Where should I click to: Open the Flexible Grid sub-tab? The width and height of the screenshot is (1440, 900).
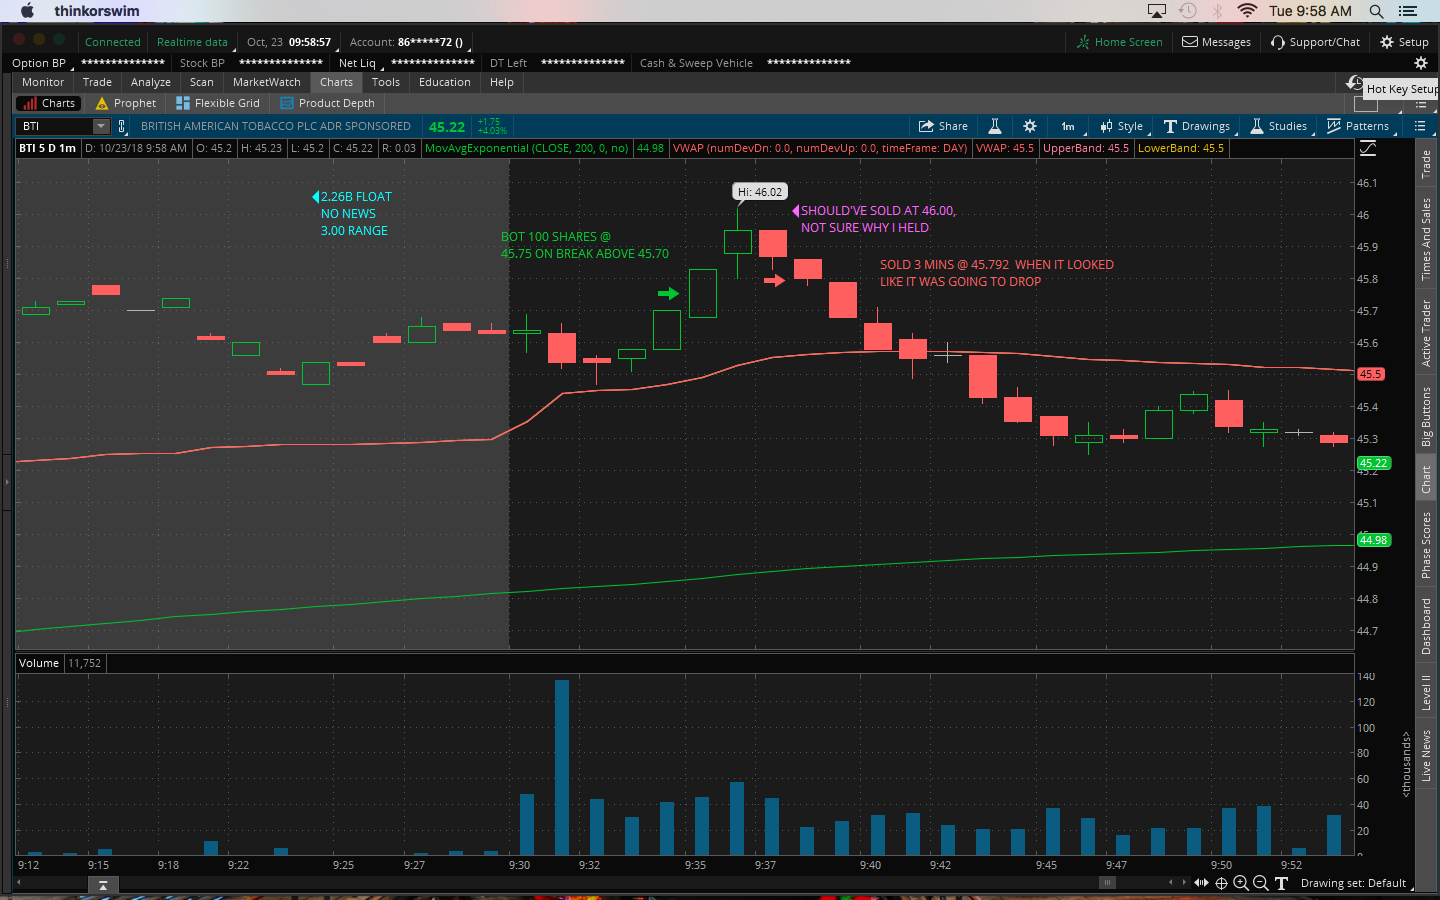(x=218, y=103)
